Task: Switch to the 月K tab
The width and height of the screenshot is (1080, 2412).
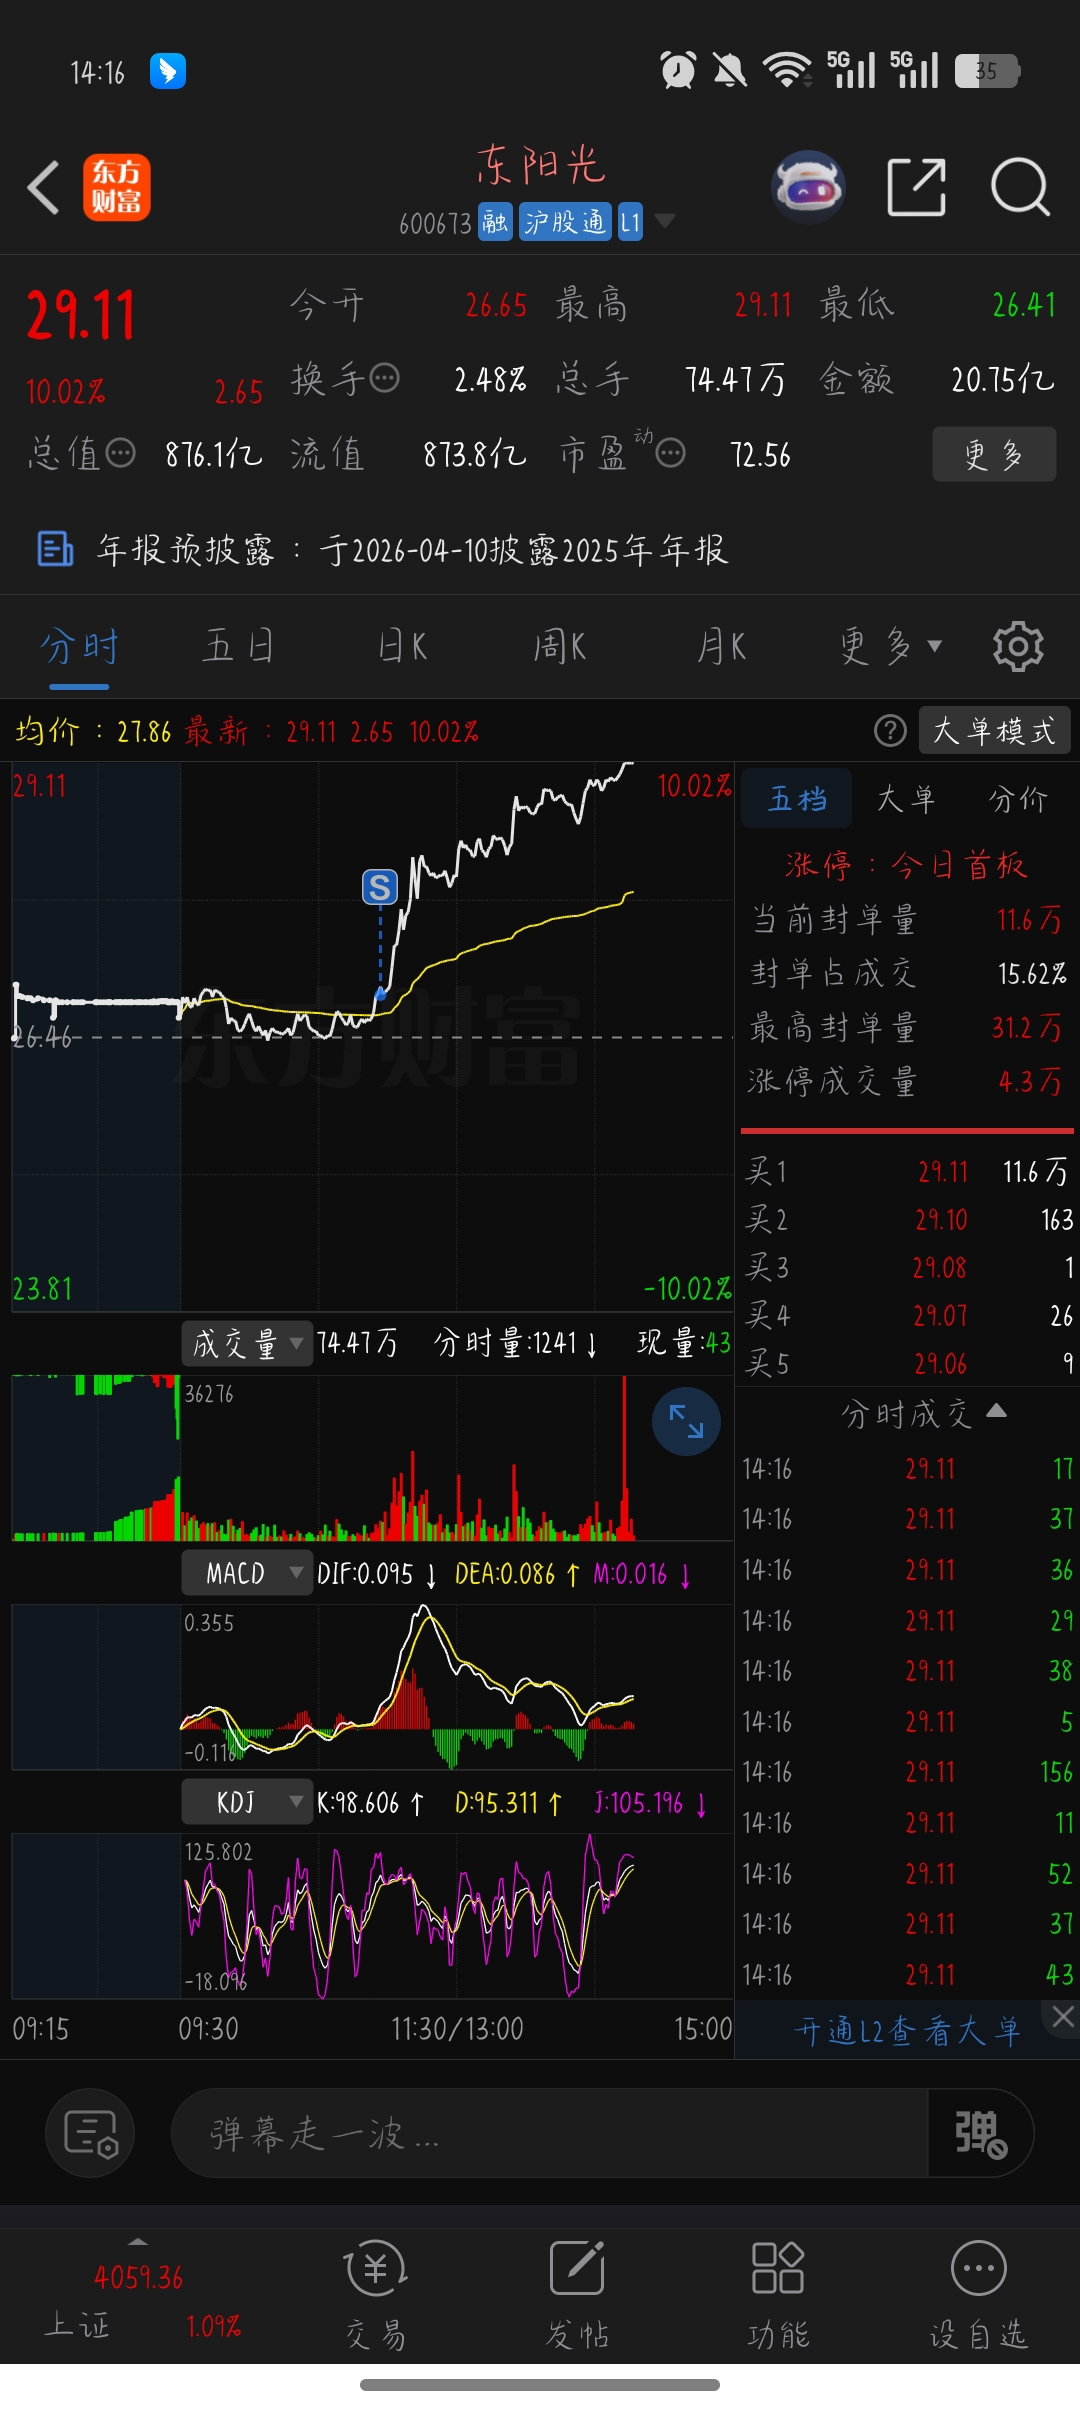Action: coord(721,647)
